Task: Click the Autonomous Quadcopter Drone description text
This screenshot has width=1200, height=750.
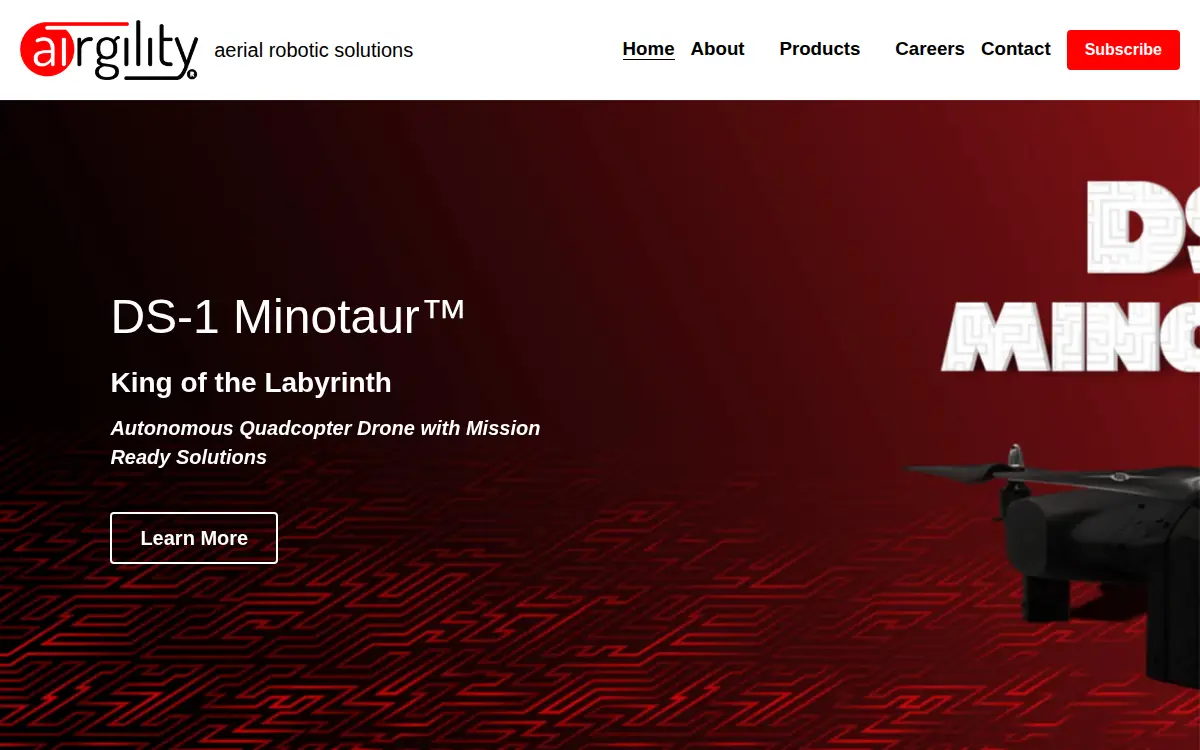Action: pos(325,442)
